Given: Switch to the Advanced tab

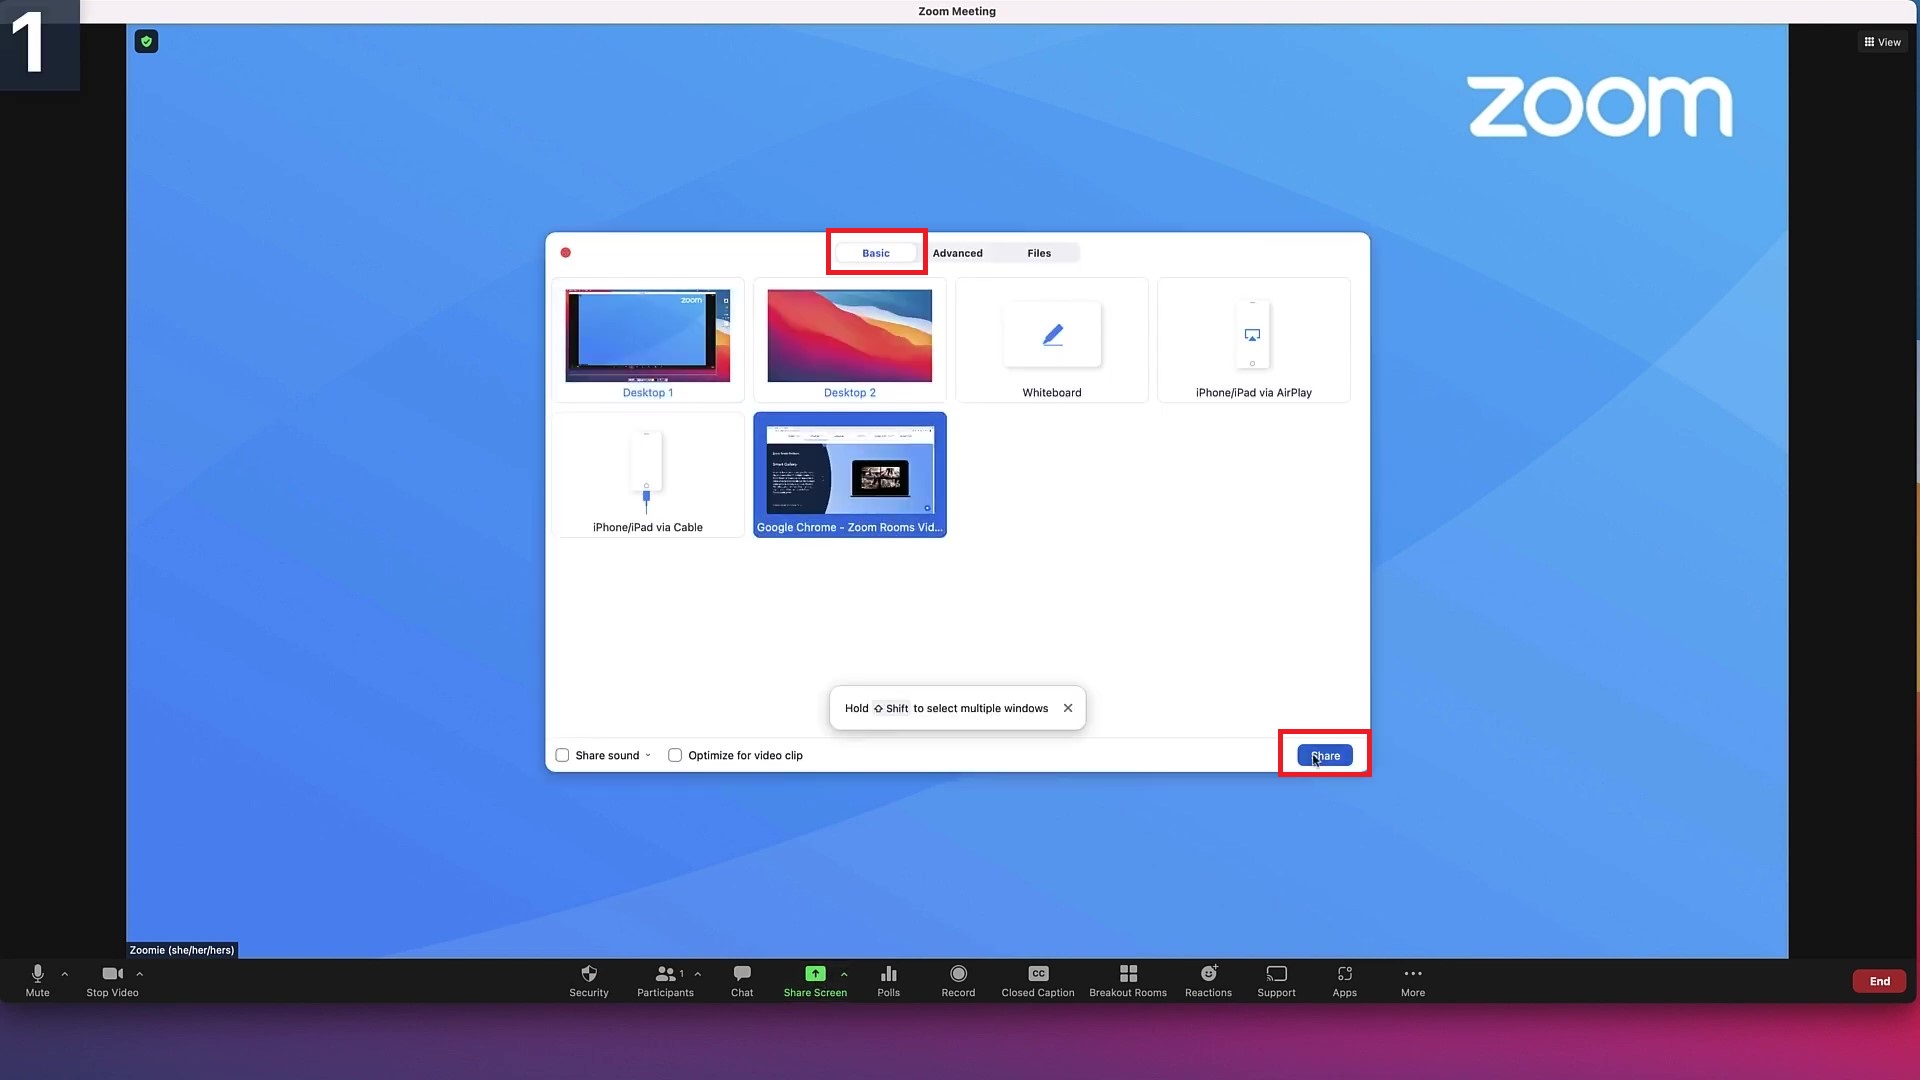Looking at the screenshot, I should 957,253.
